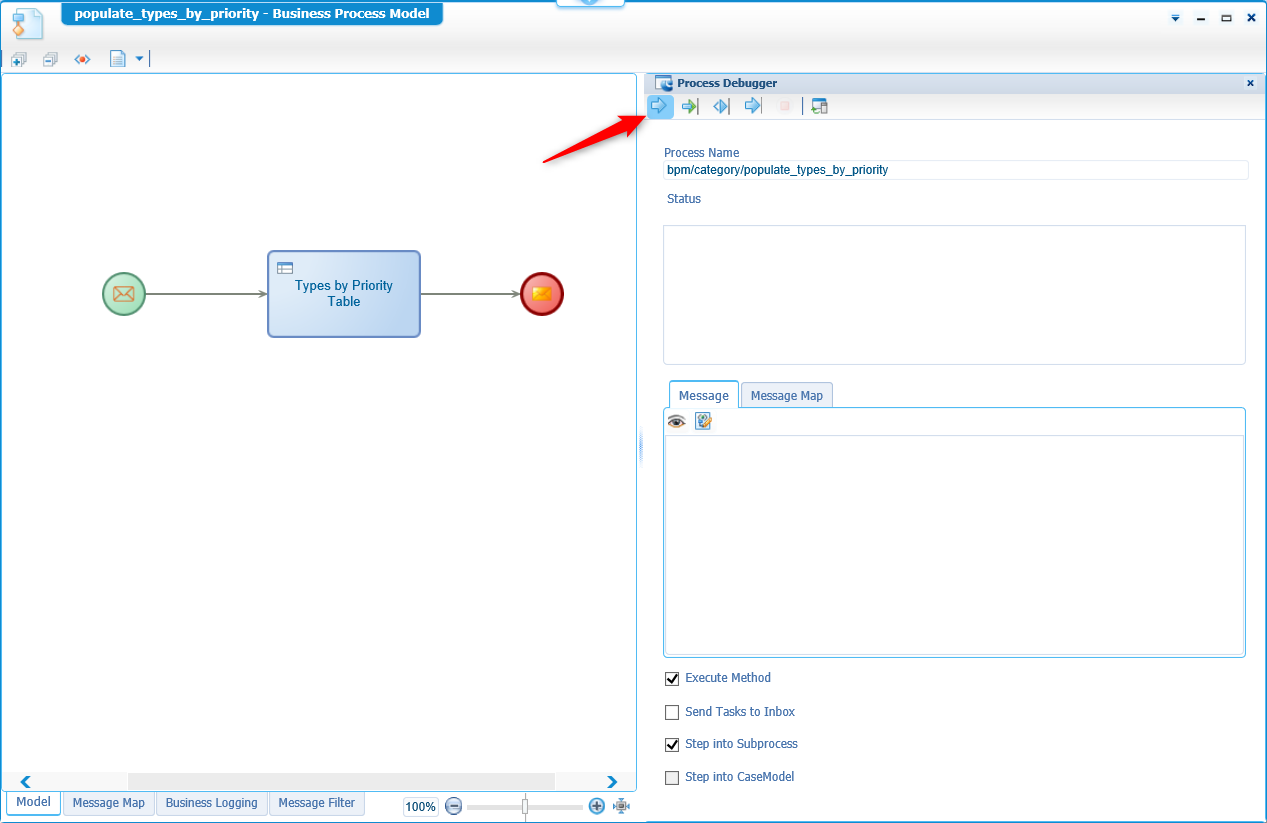This screenshot has height=823, width=1267.
Task: Enable Send Tasks to Inbox
Action: coord(672,713)
